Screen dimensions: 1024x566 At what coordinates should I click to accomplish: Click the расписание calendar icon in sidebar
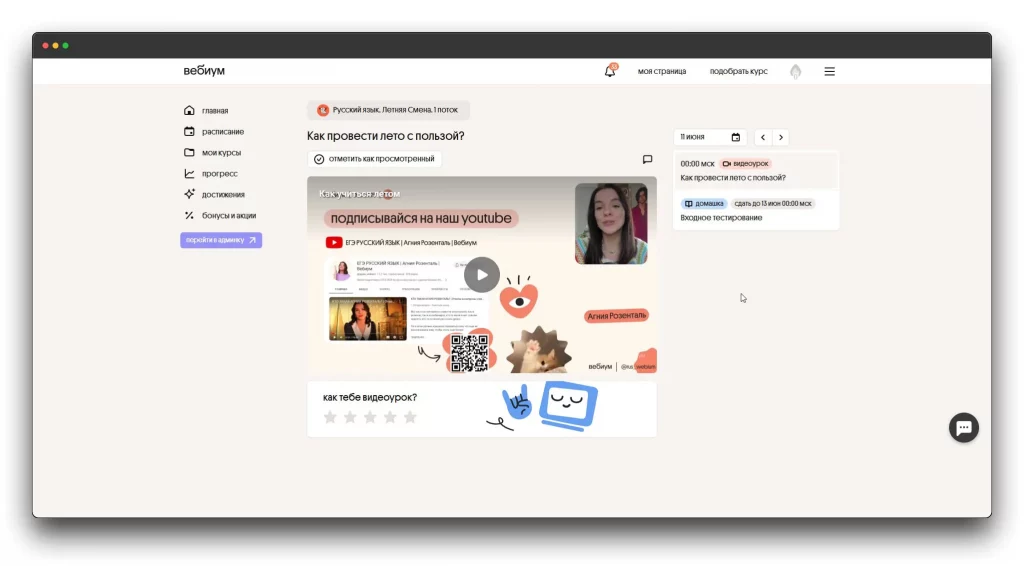(189, 131)
